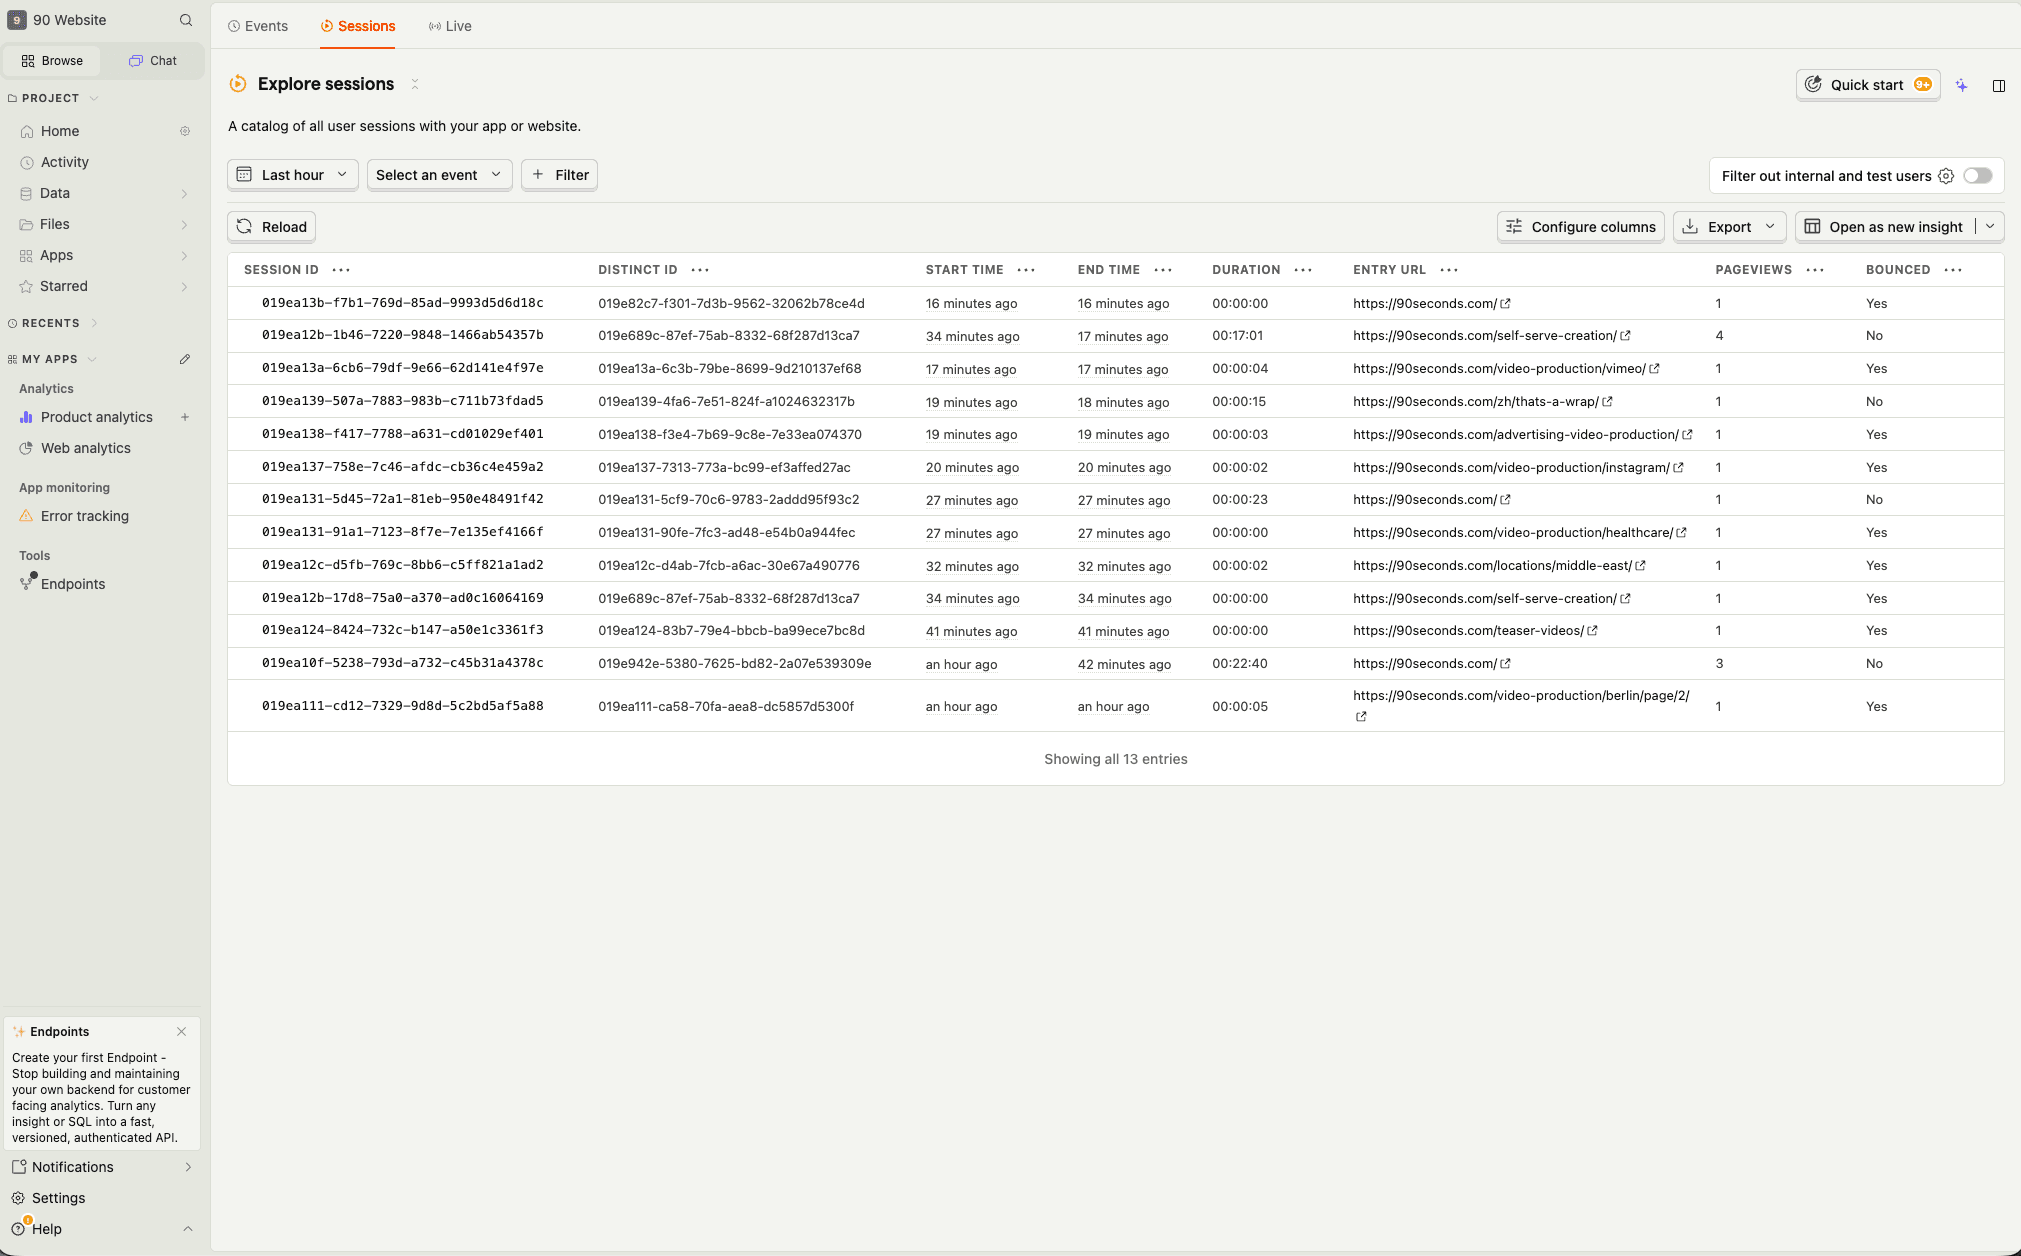Click the pencil edit icon for My Apps
The height and width of the screenshot is (1256, 2021).
click(x=185, y=359)
